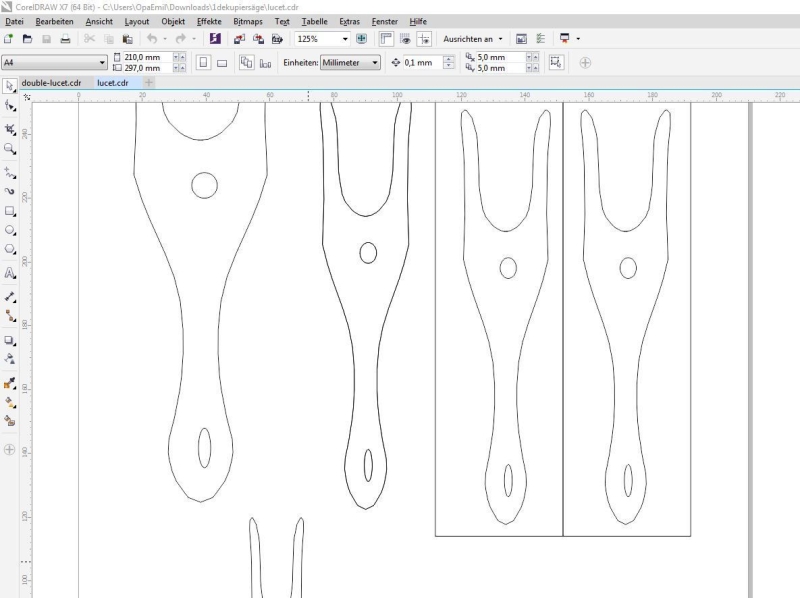This screenshot has width=800, height=598.
Task: Open the Options icon next to Ausrichten an
Action: click(540, 39)
